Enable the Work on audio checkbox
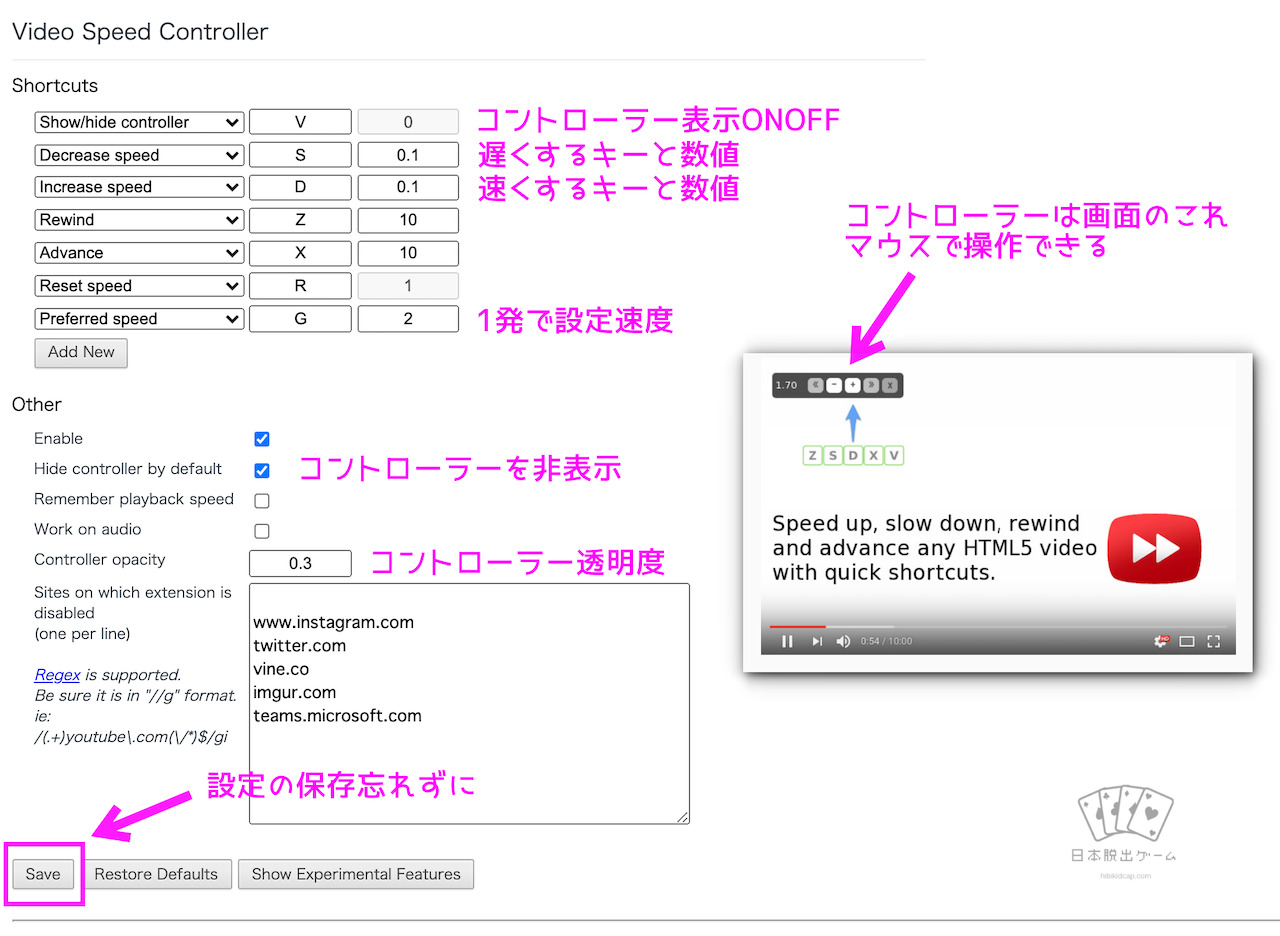Viewport: 1280px width, 936px height. tap(262, 530)
